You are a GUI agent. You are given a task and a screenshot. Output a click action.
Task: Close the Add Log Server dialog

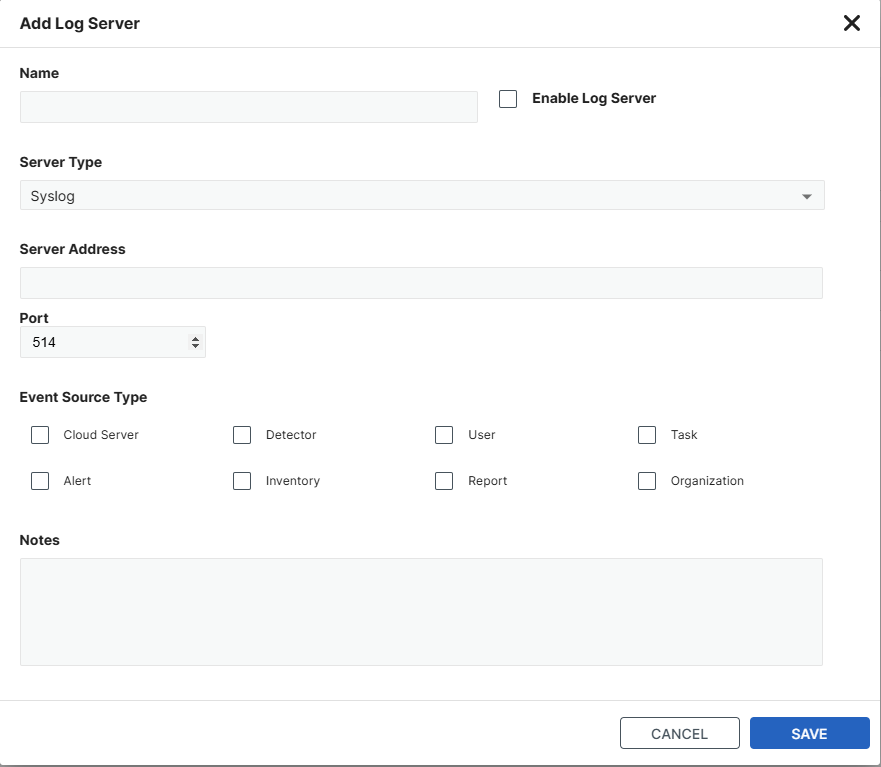point(851,23)
